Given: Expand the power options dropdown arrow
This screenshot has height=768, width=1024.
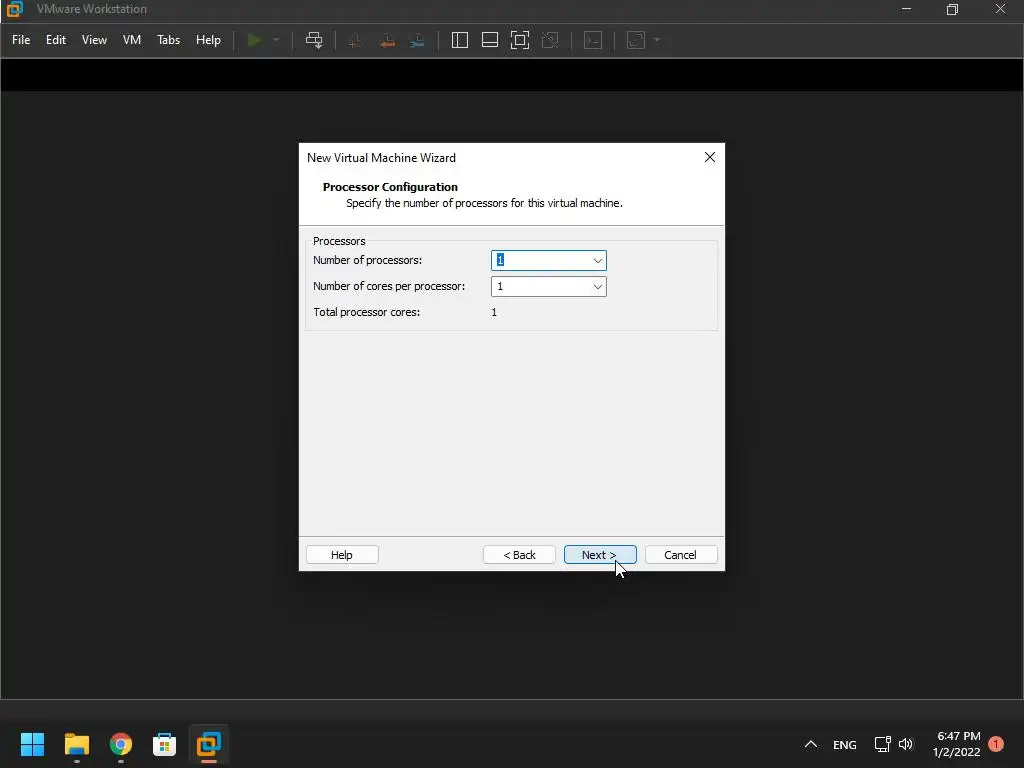Looking at the screenshot, I should point(276,40).
